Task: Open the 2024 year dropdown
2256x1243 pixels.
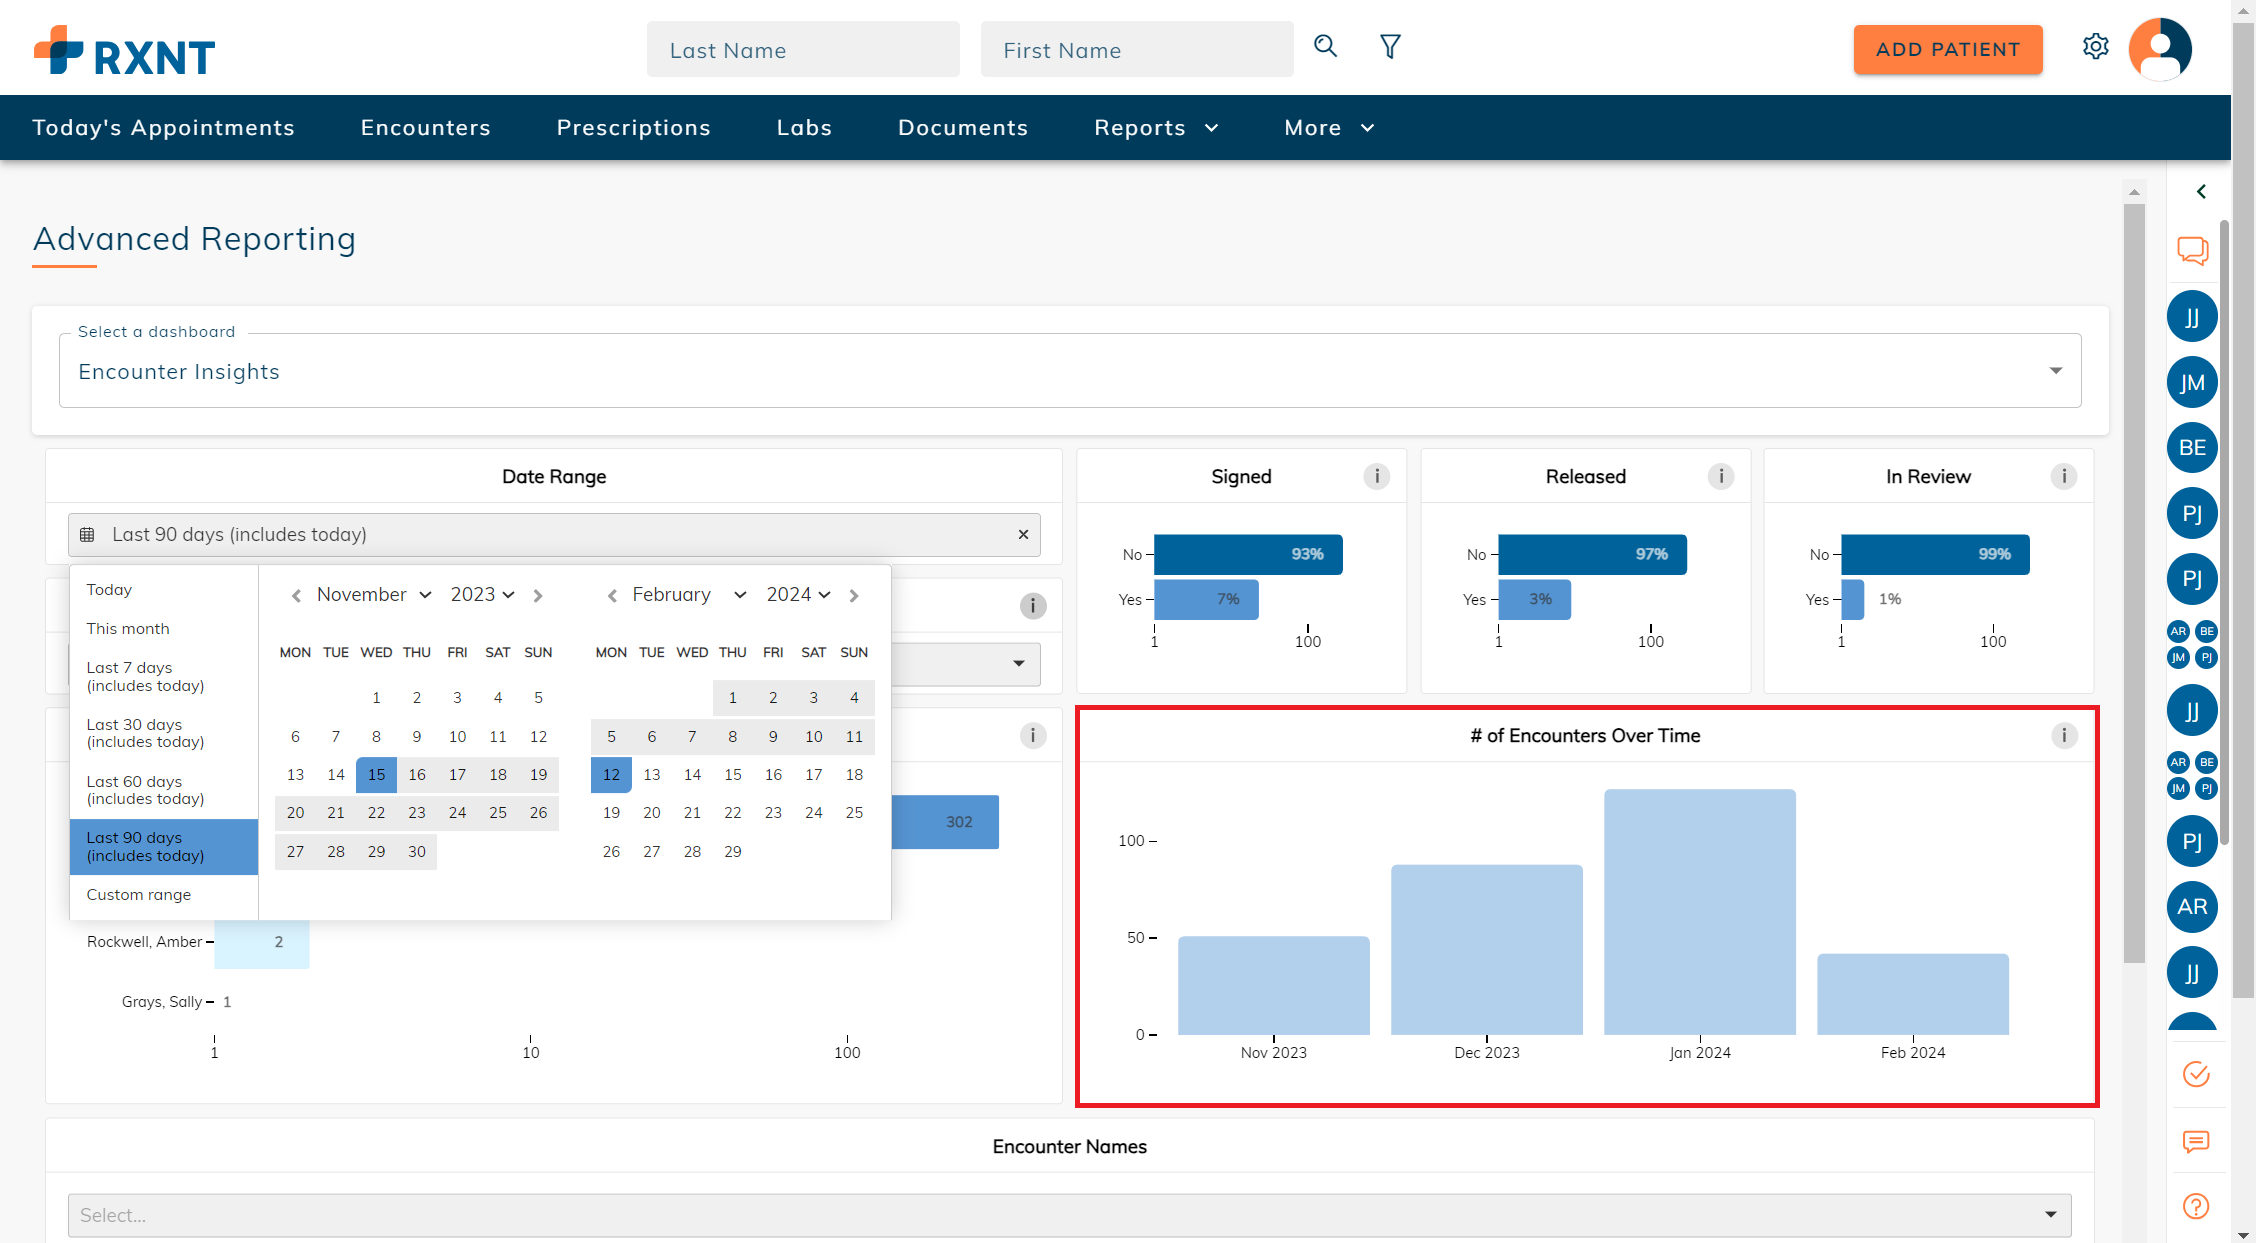Action: (798, 594)
